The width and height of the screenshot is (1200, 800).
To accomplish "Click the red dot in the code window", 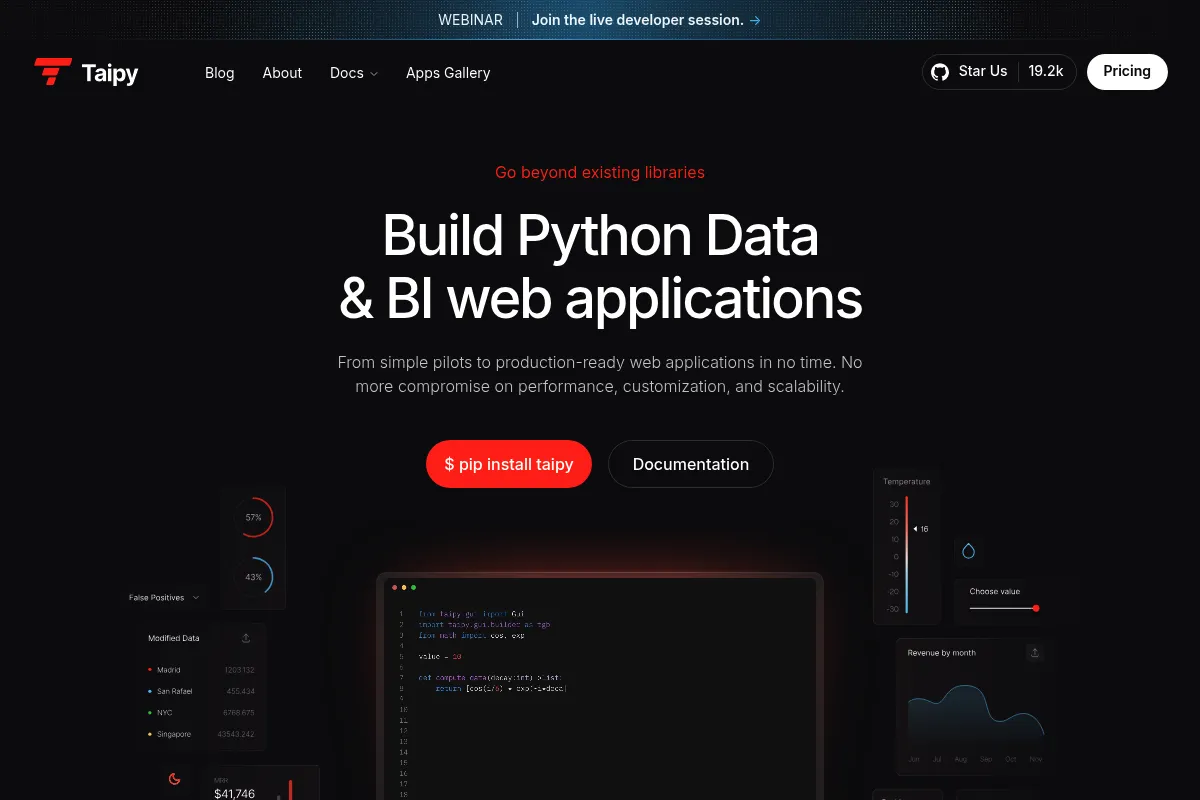I will 394,587.
